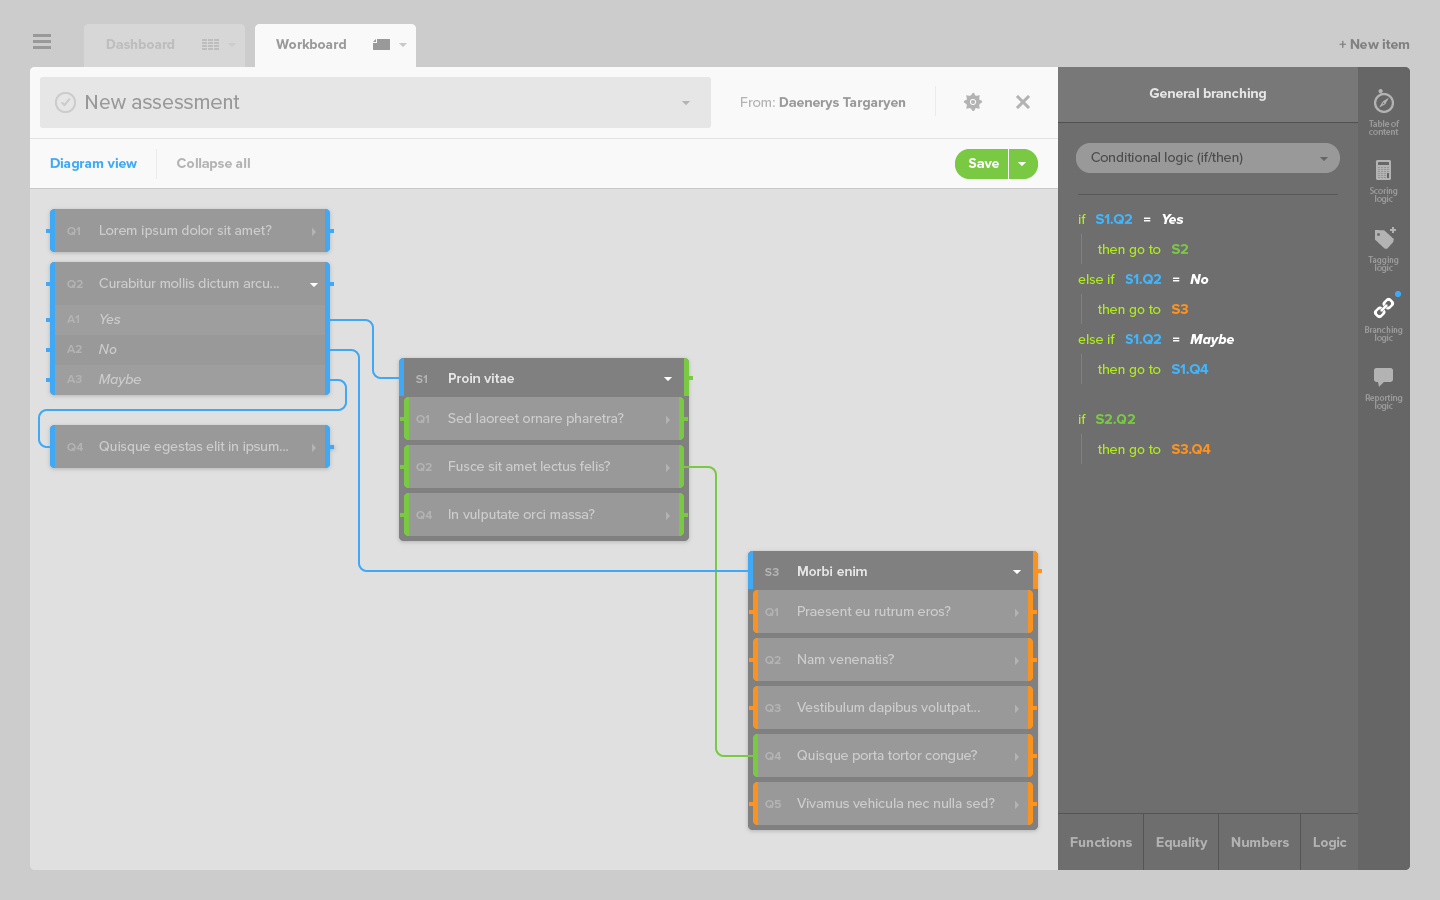Open assessment settings gear
This screenshot has width=1440, height=900.
pos(972,102)
